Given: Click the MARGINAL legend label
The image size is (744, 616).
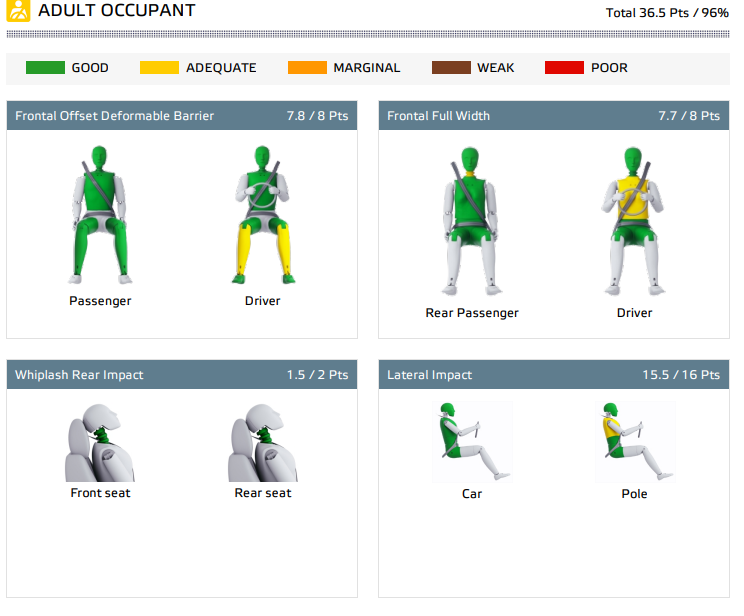Looking at the screenshot, I should point(367,68).
